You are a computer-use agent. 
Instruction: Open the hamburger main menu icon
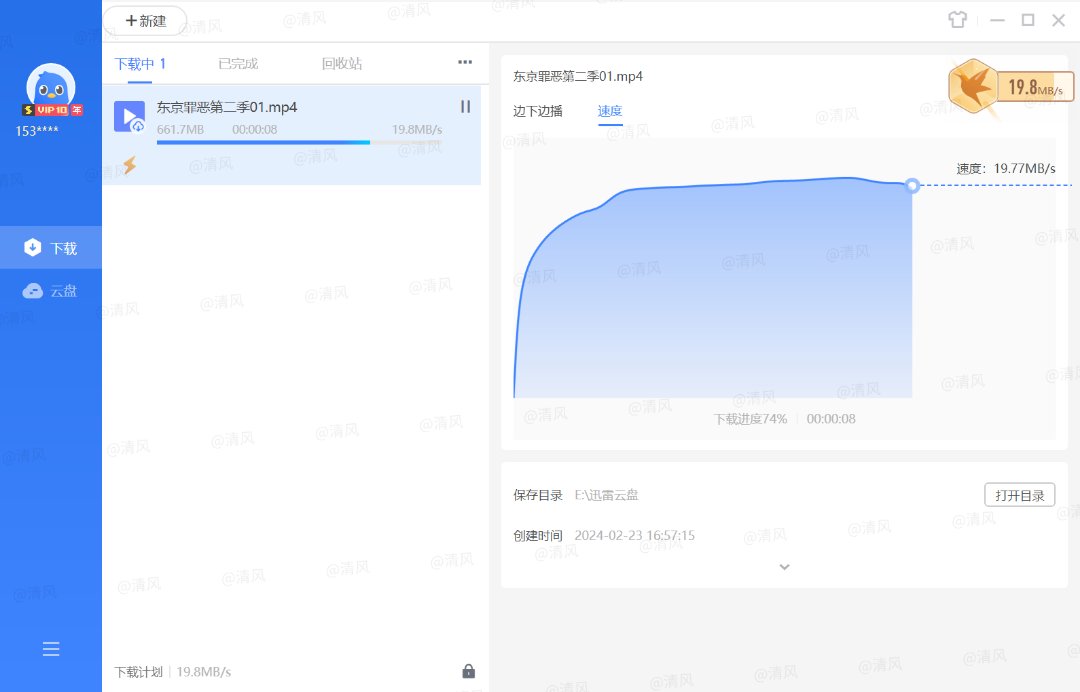tap(51, 649)
